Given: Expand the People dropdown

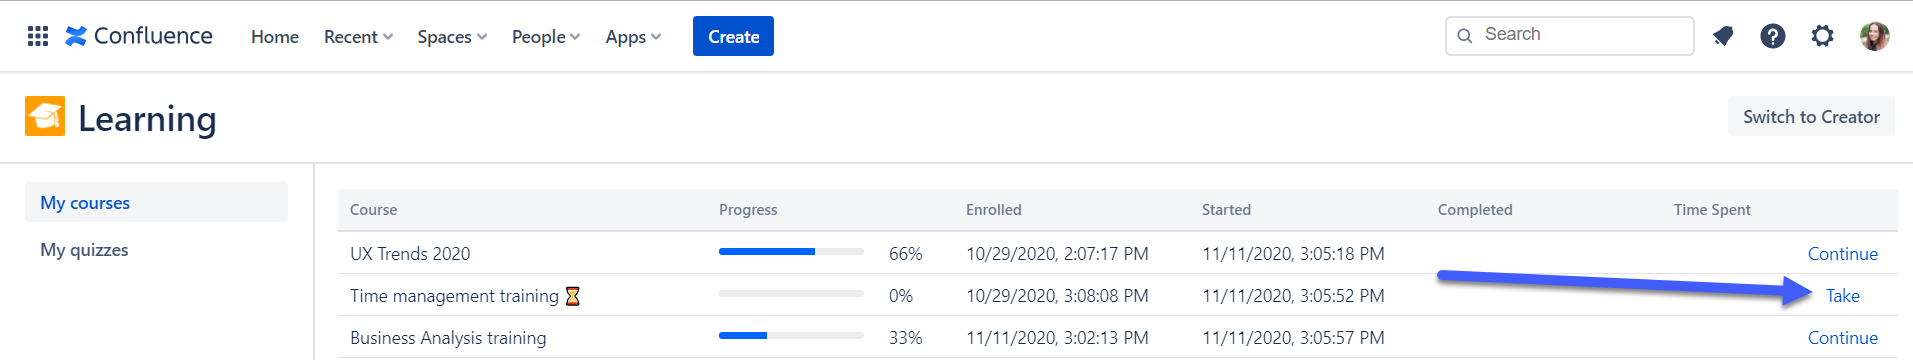Looking at the screenshot, I should [x=546, y=37].
